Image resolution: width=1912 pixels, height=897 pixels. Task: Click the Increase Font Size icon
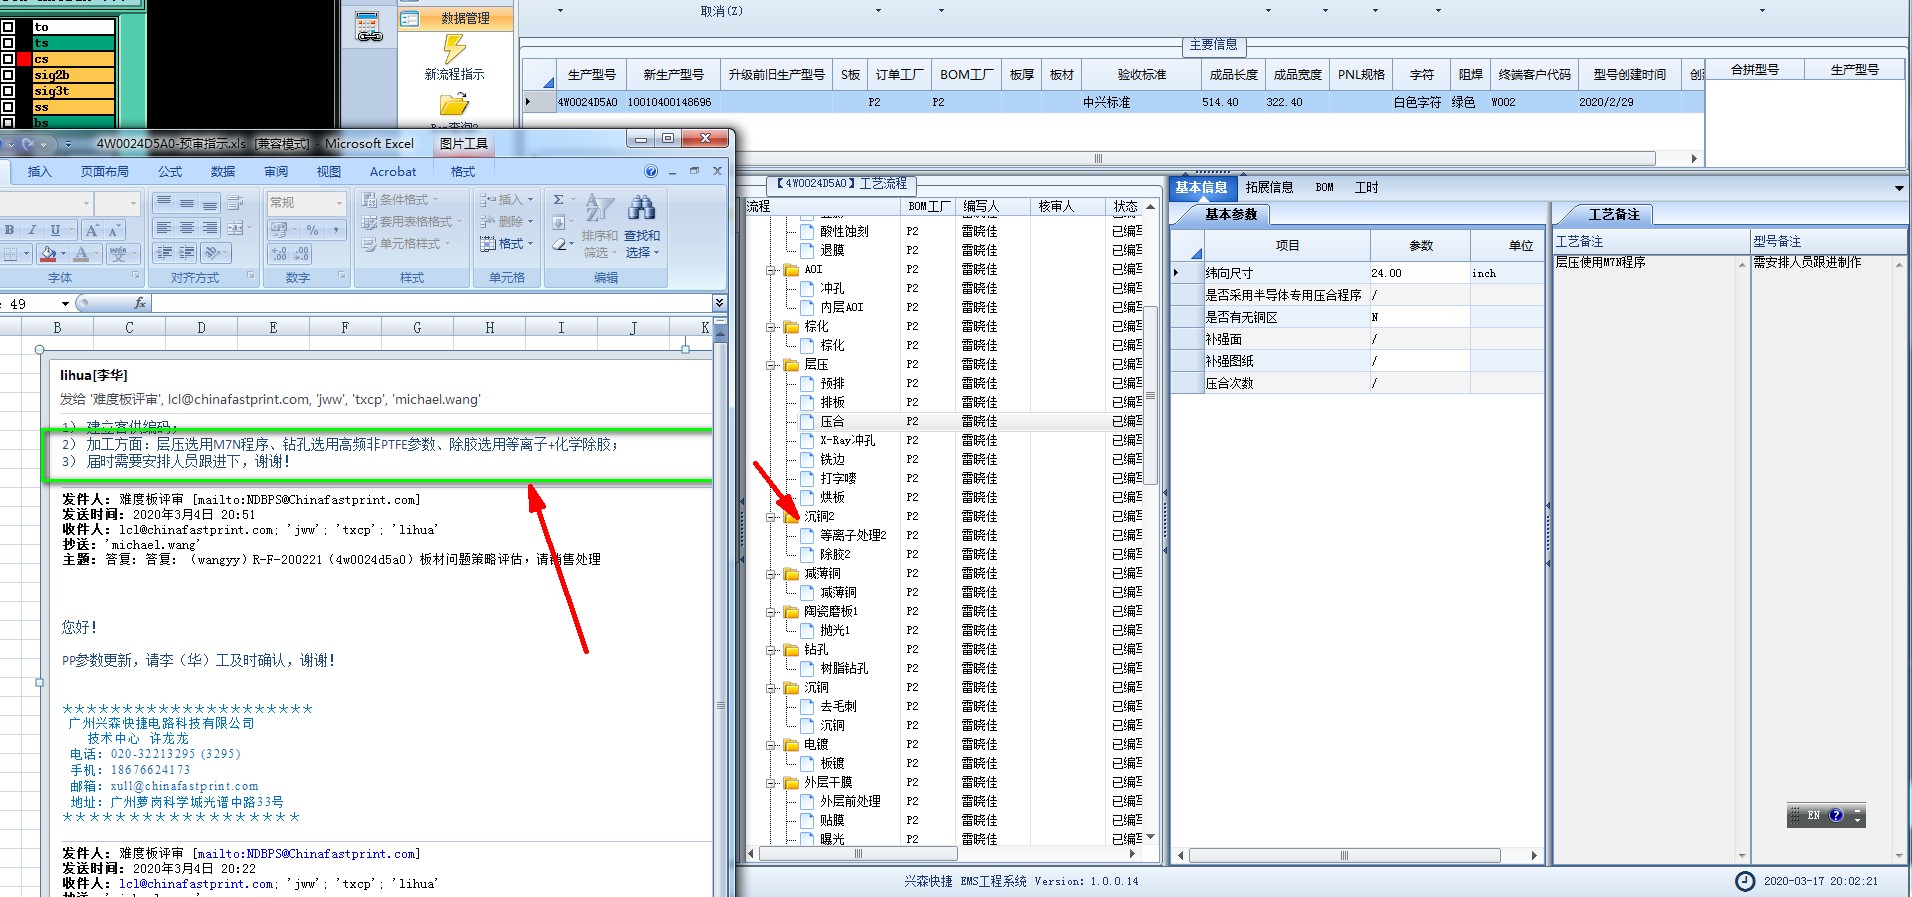click(x=93, y=229)
